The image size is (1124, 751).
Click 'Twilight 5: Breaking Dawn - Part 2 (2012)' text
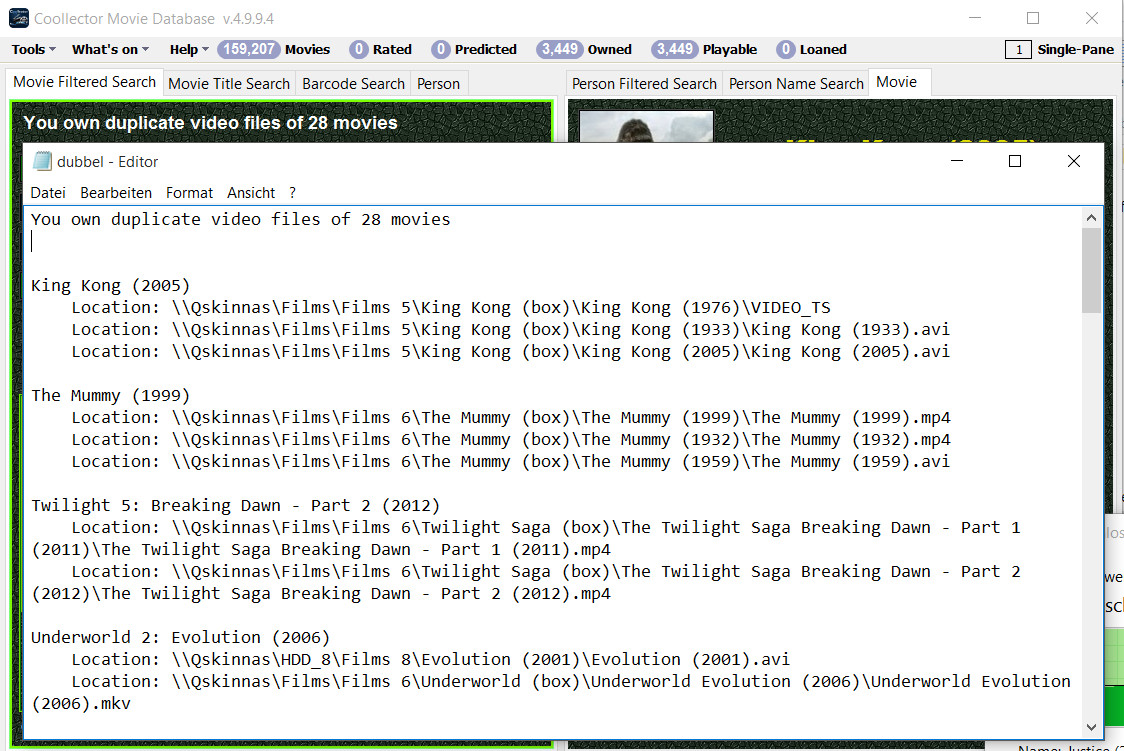235,505
